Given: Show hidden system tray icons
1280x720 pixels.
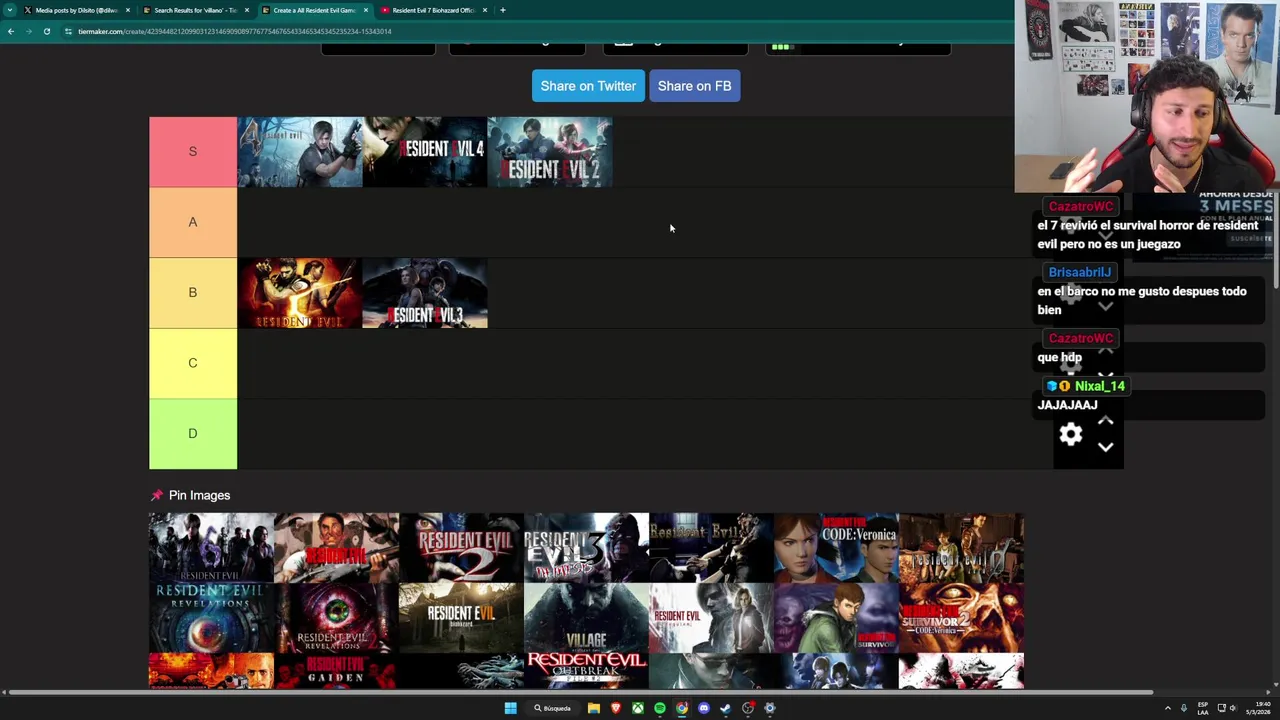Looking at the screenshot, I should (1167, 708).
